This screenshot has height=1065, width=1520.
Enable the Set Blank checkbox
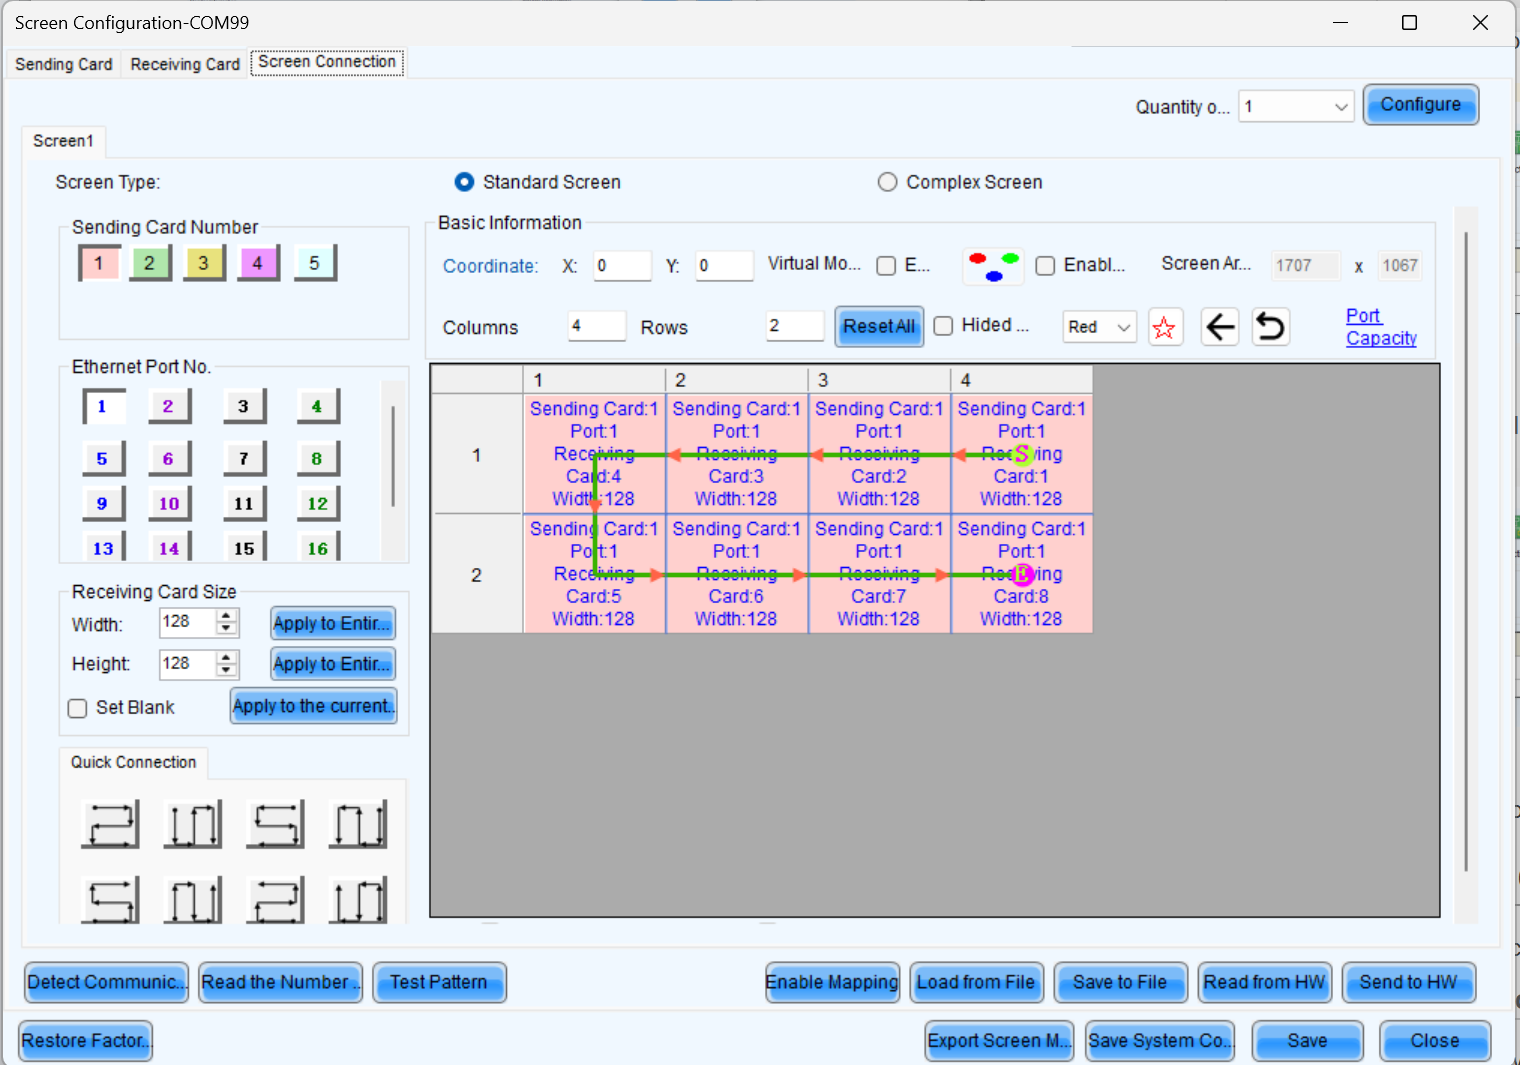[x=77, y=708]
